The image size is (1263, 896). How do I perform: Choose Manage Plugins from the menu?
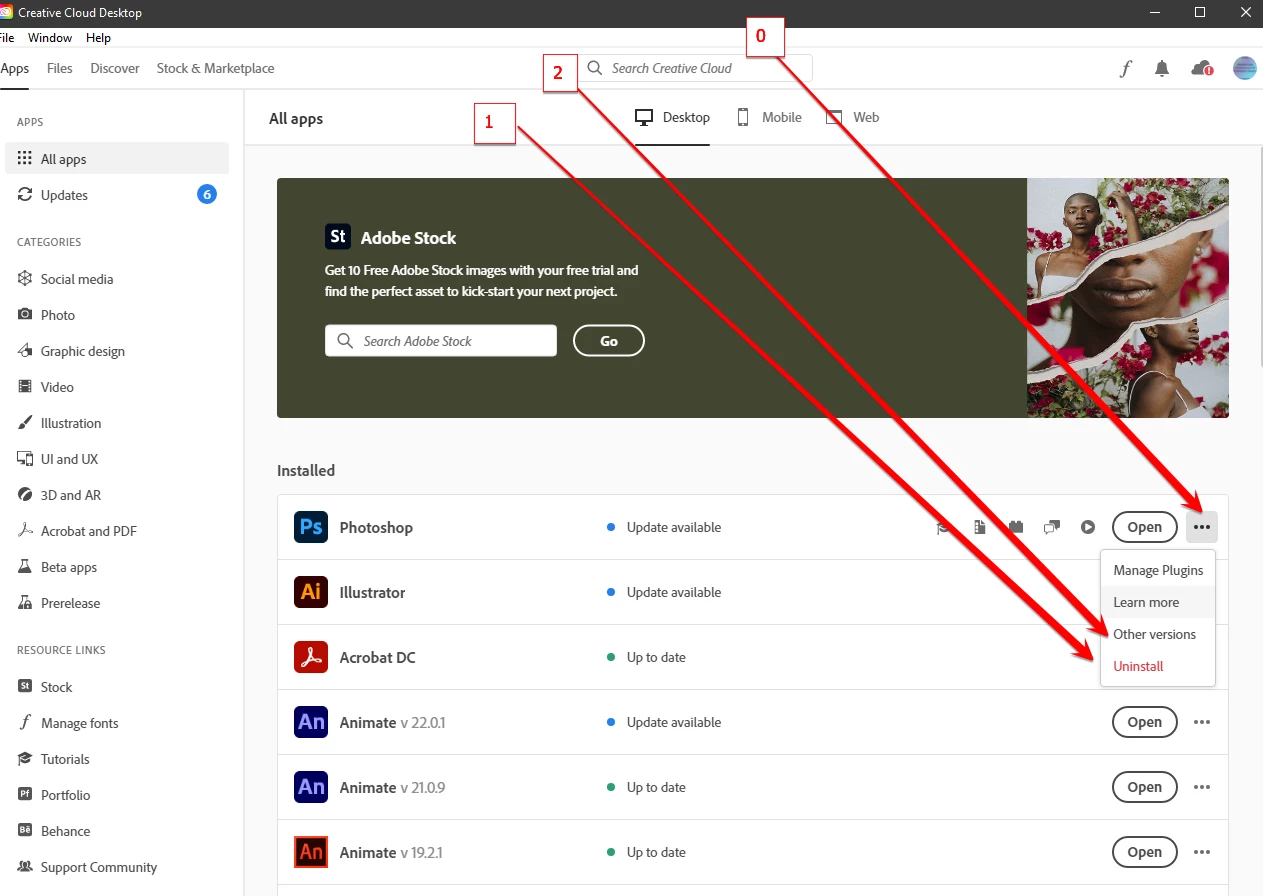click(1158, 570)
